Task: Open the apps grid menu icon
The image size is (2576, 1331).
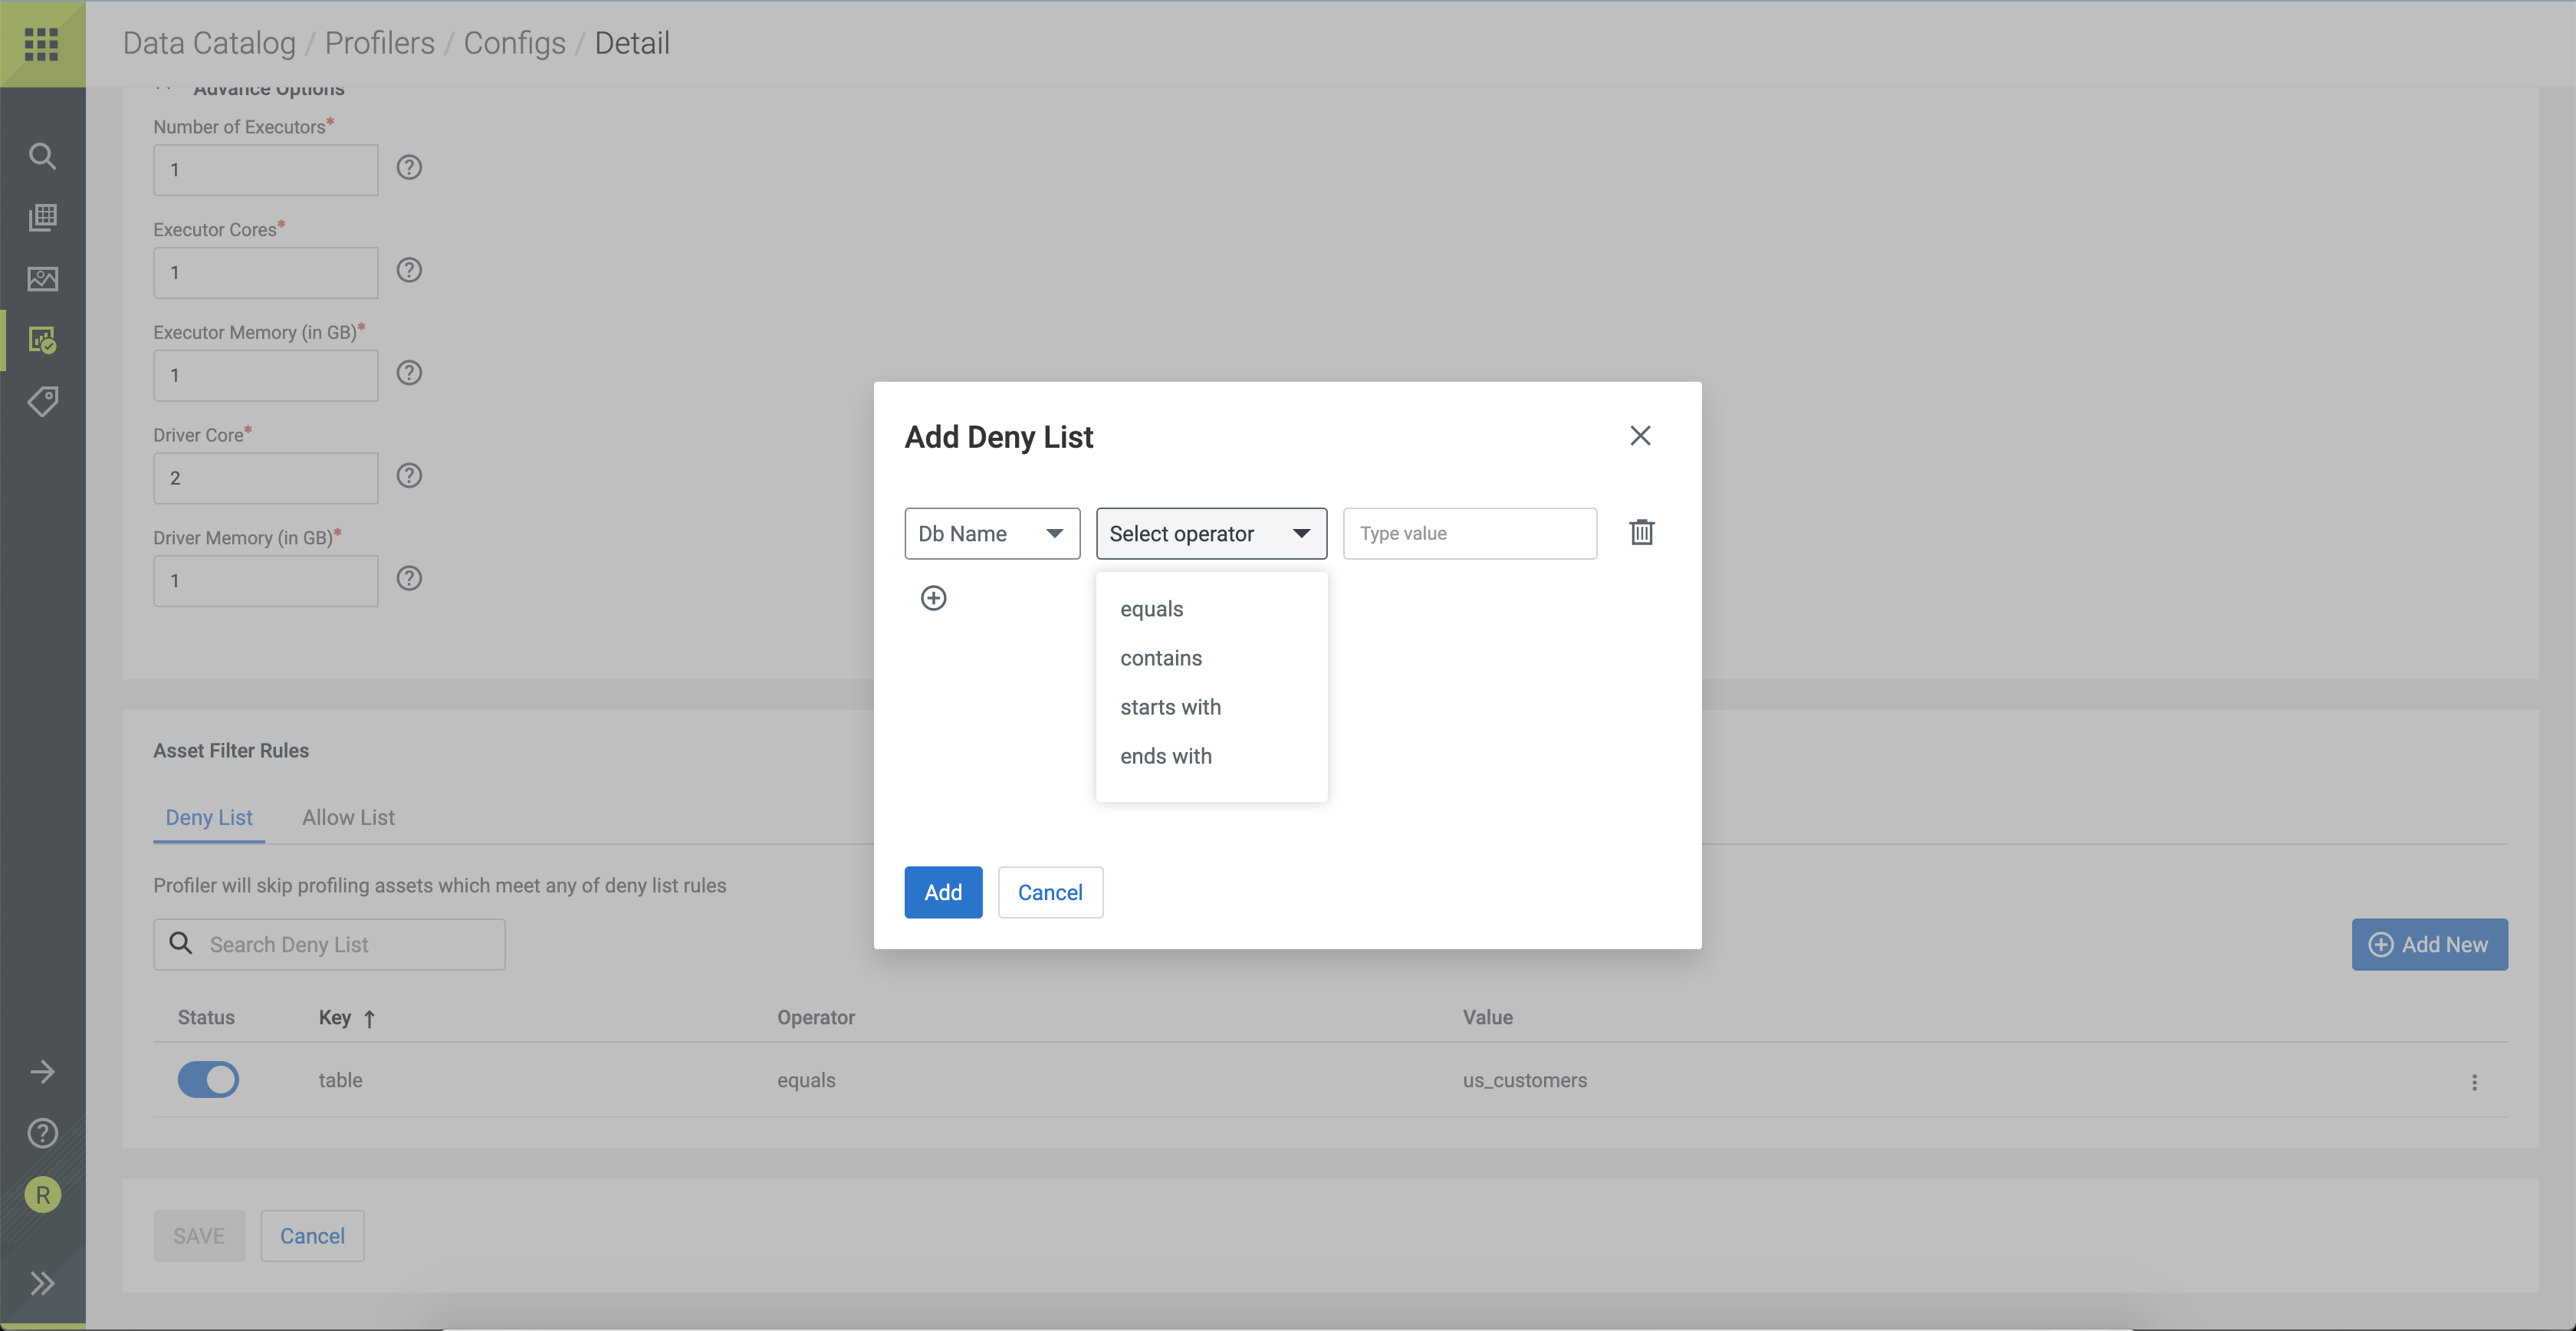Action: (42, 44)
